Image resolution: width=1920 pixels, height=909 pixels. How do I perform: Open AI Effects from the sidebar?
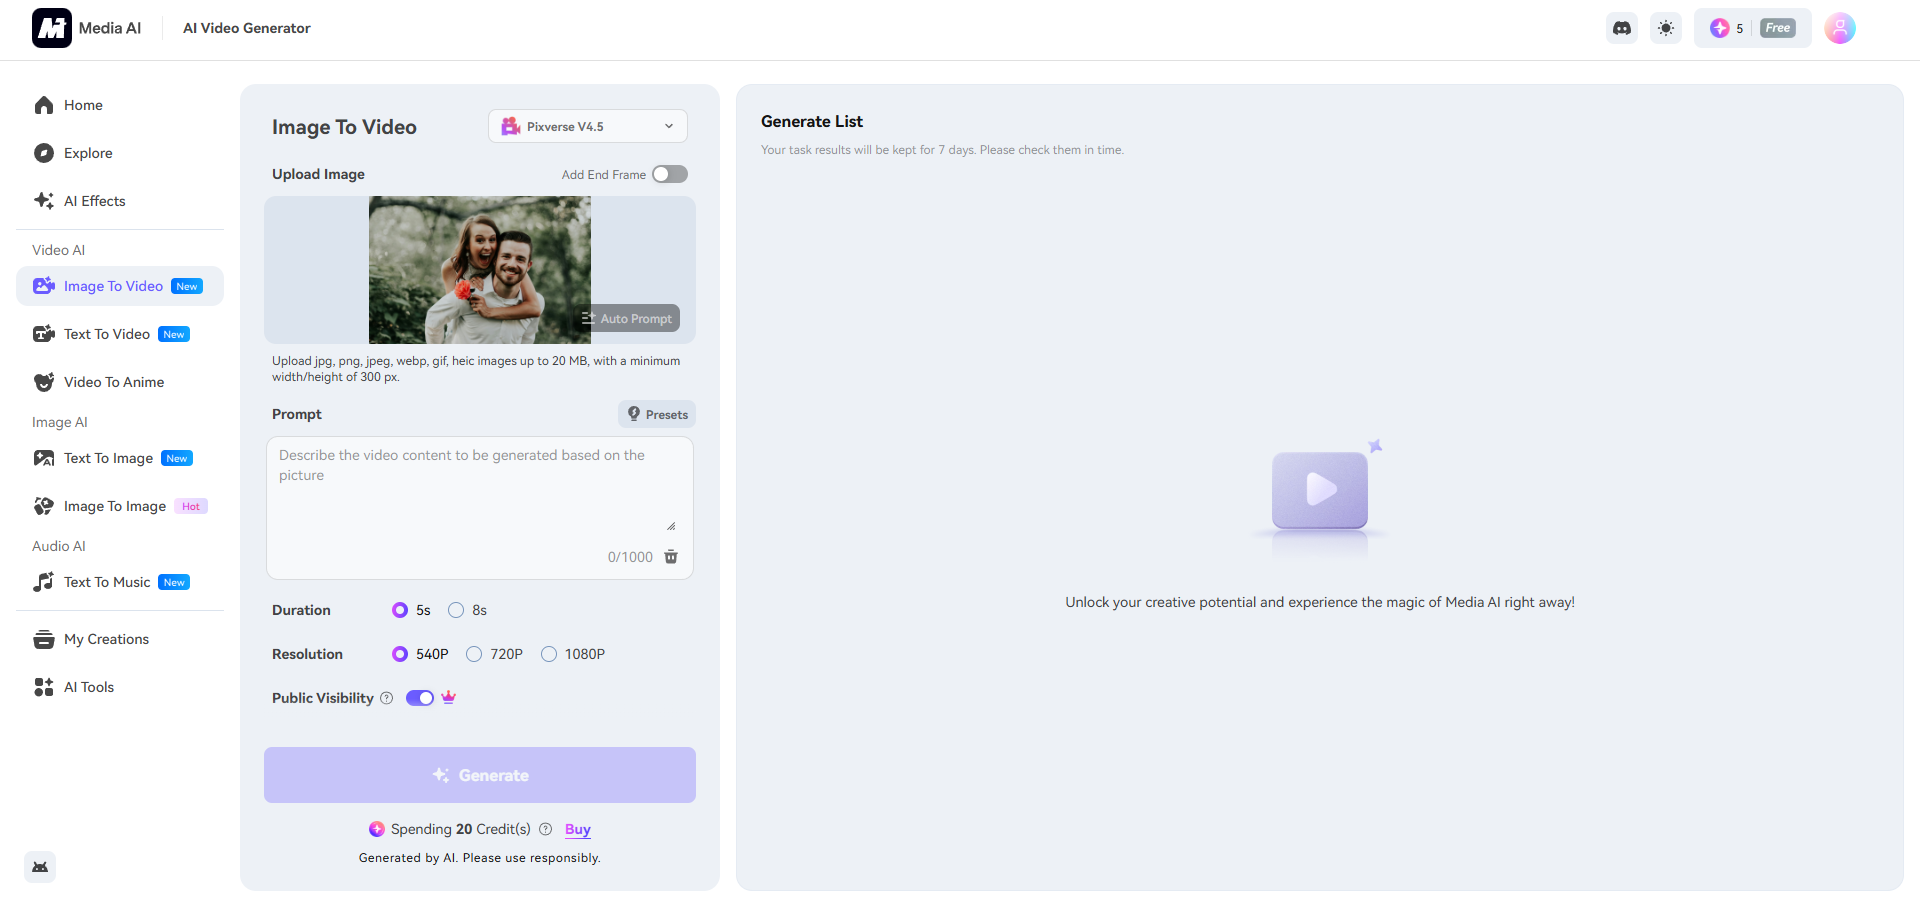120,201
